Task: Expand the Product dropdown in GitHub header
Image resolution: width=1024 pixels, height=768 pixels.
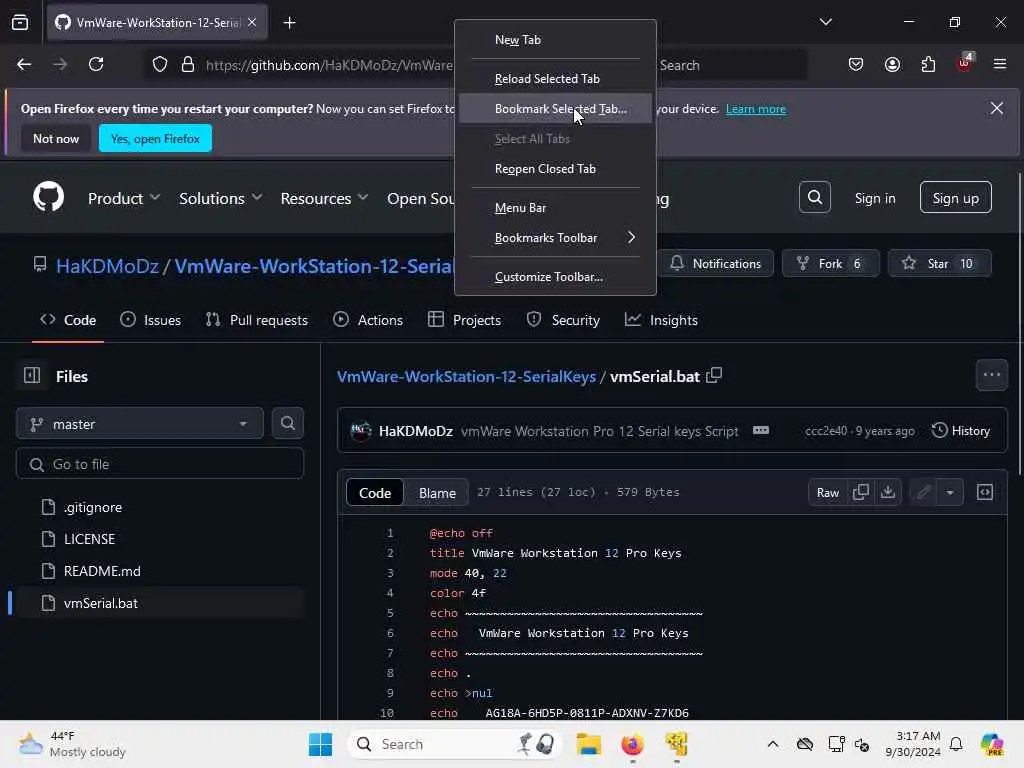Action: coord(123,198)
